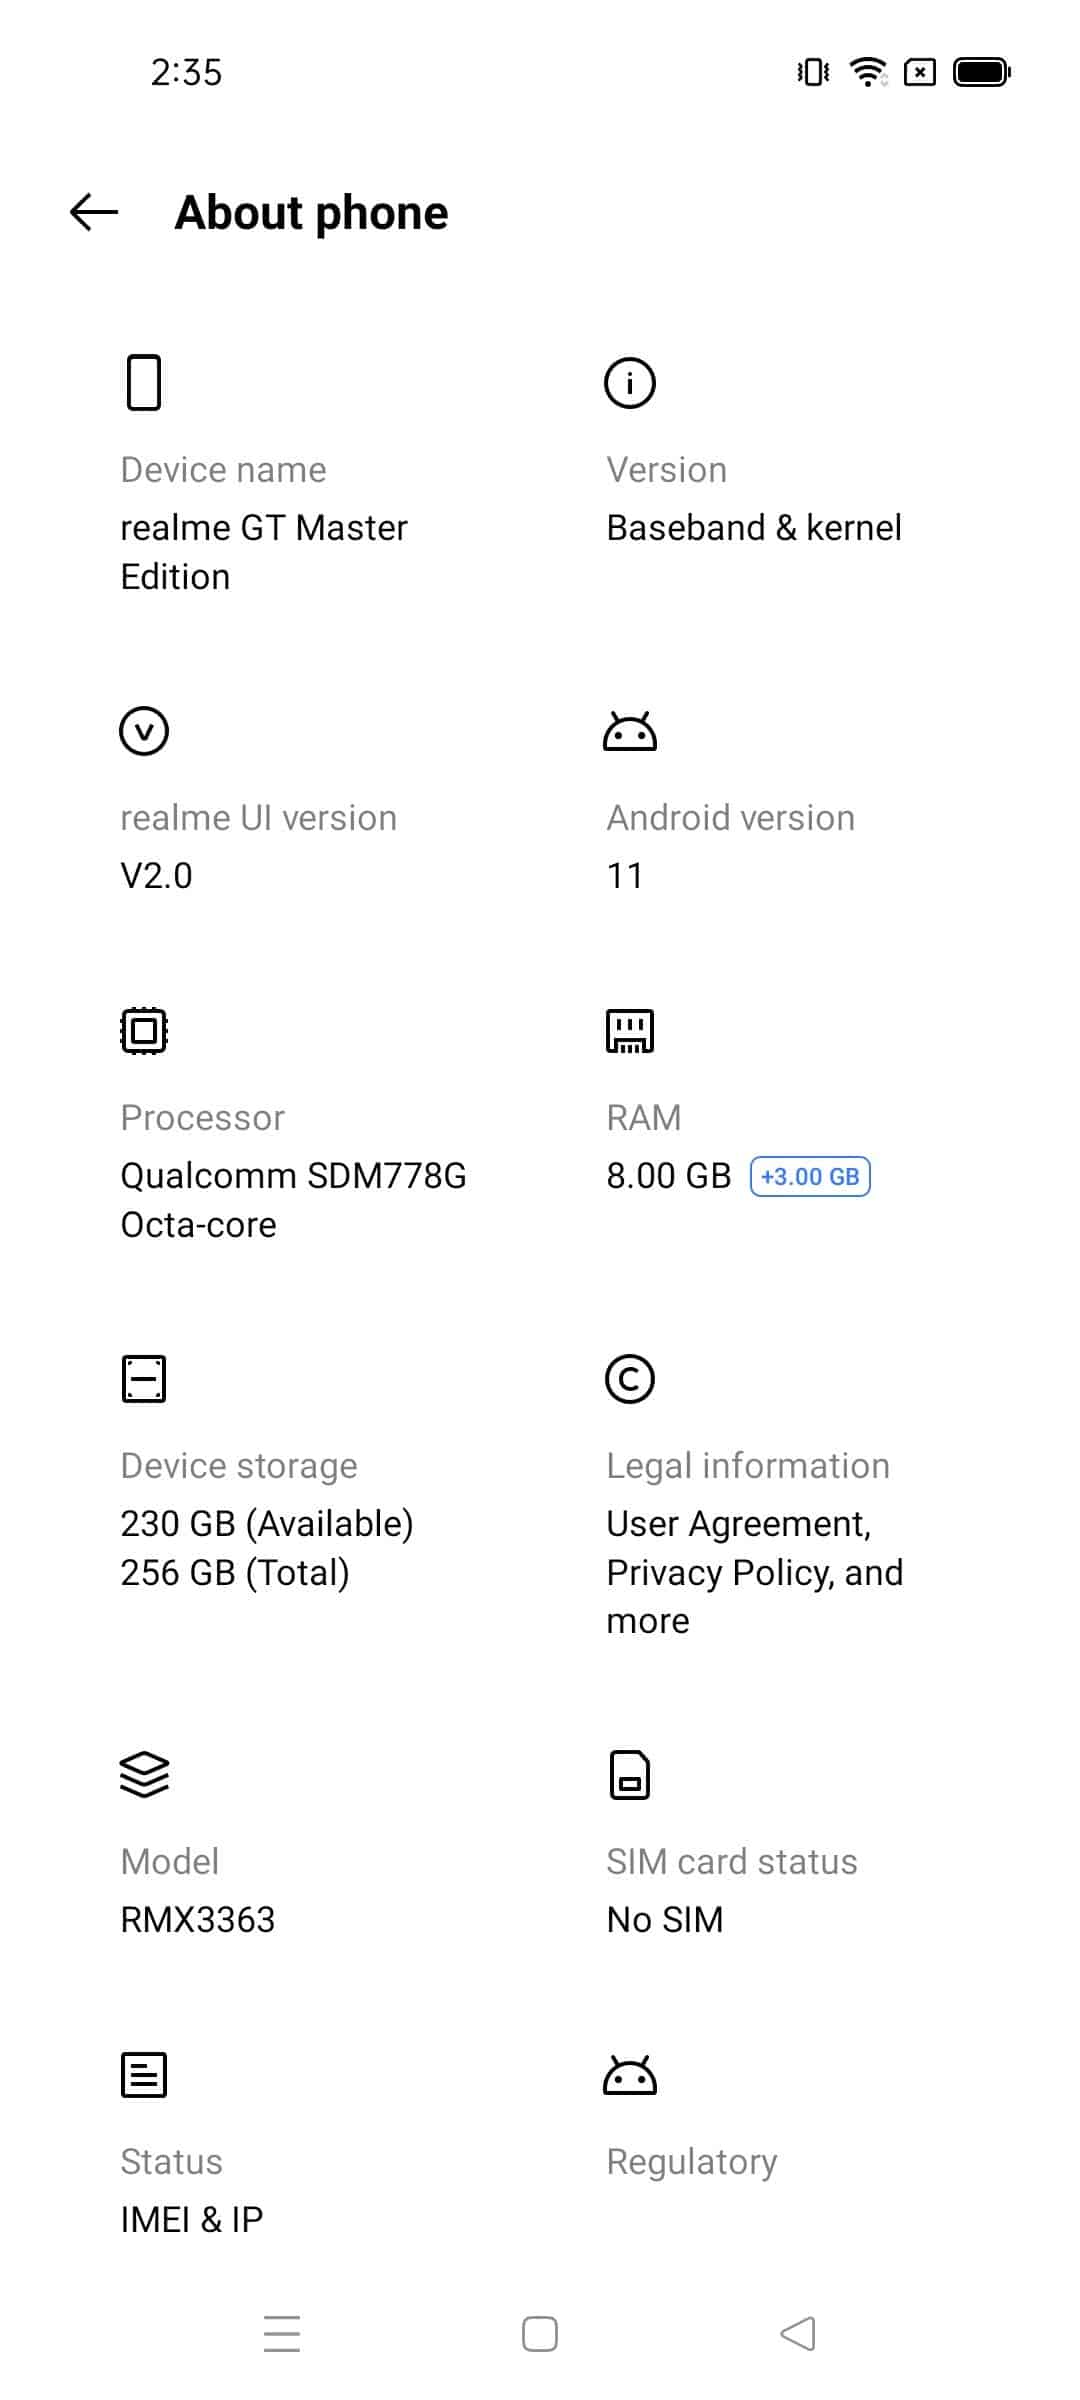Tap the Device name phone icon
This screenshot has width=1080, height=2400.
pyautogui.click(x=144, y=382)
